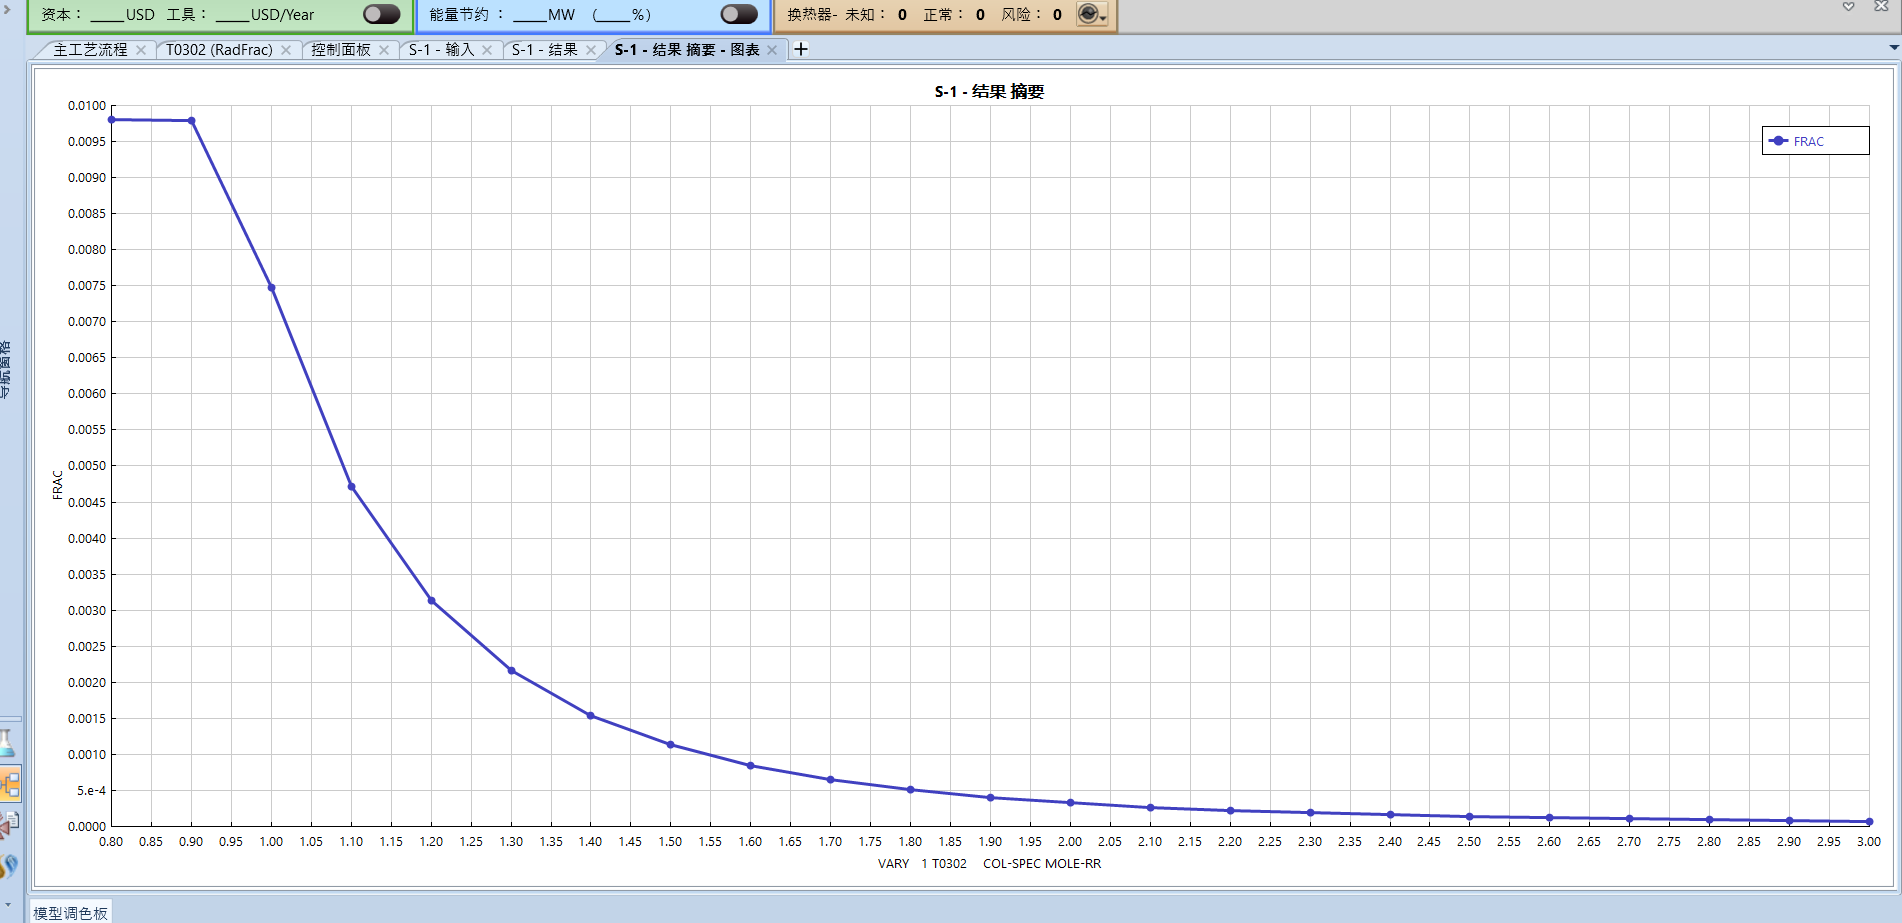Click the data point at x 0.80
The image size is (1902, 923).
click(112, 120)
